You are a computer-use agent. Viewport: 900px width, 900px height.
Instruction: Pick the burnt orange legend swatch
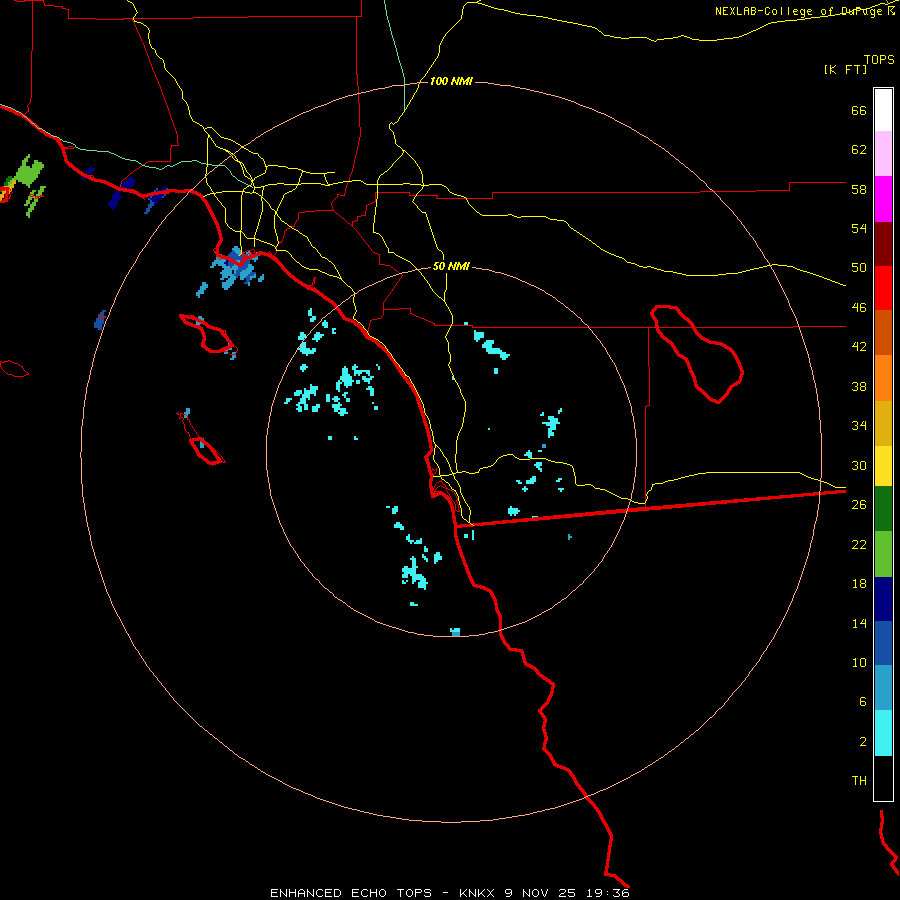883,333
